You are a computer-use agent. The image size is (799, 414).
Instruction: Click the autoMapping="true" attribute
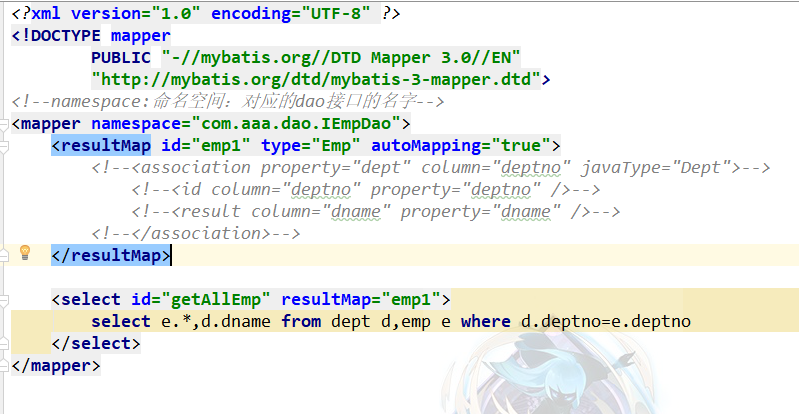coord(461,145)
